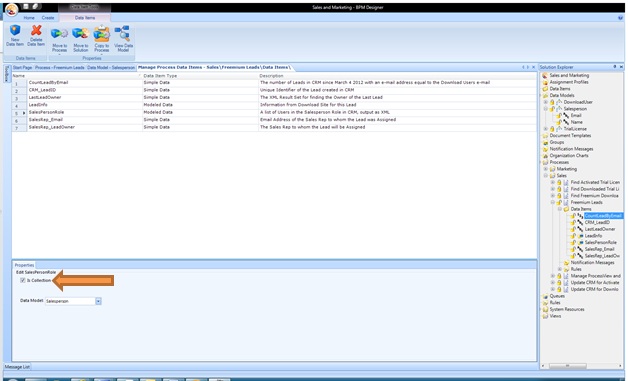
Task: Expand the Rules node under Freemium Leads
Action: pos(560,269)
